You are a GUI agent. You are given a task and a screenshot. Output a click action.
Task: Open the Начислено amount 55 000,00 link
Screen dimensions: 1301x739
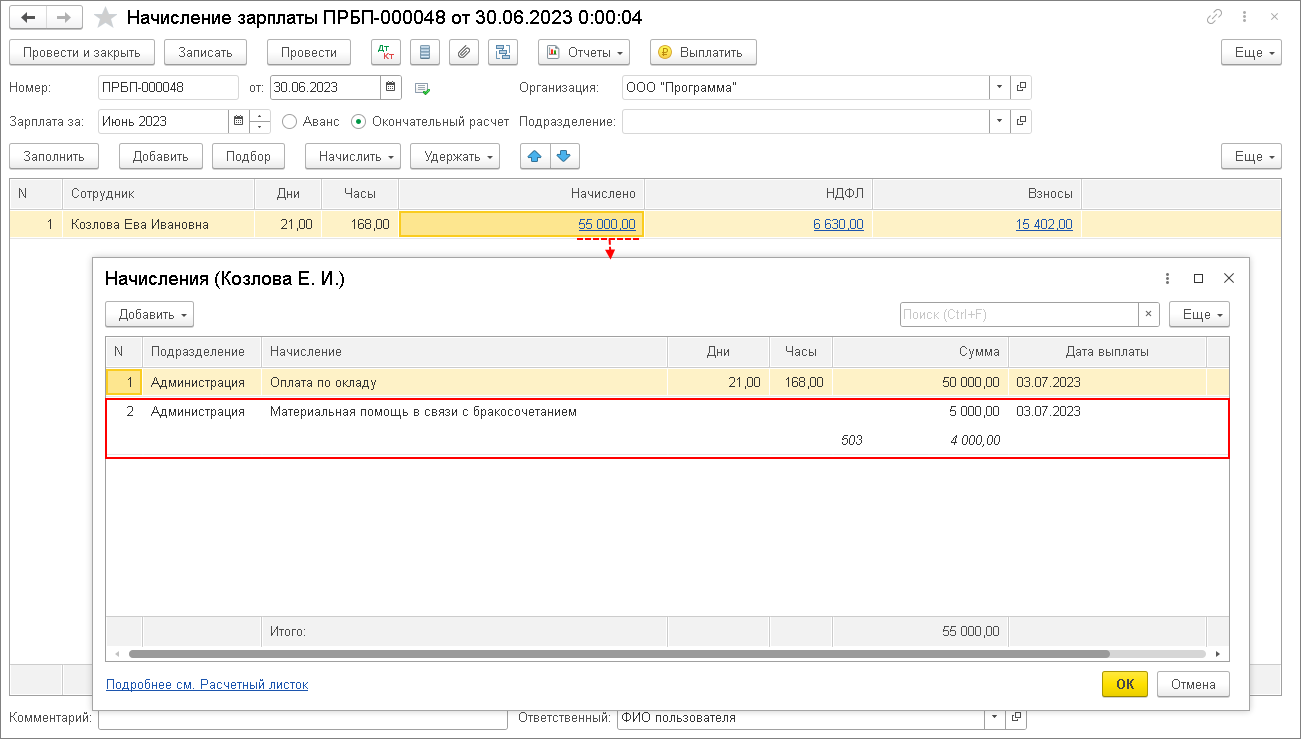pos(607,224)
